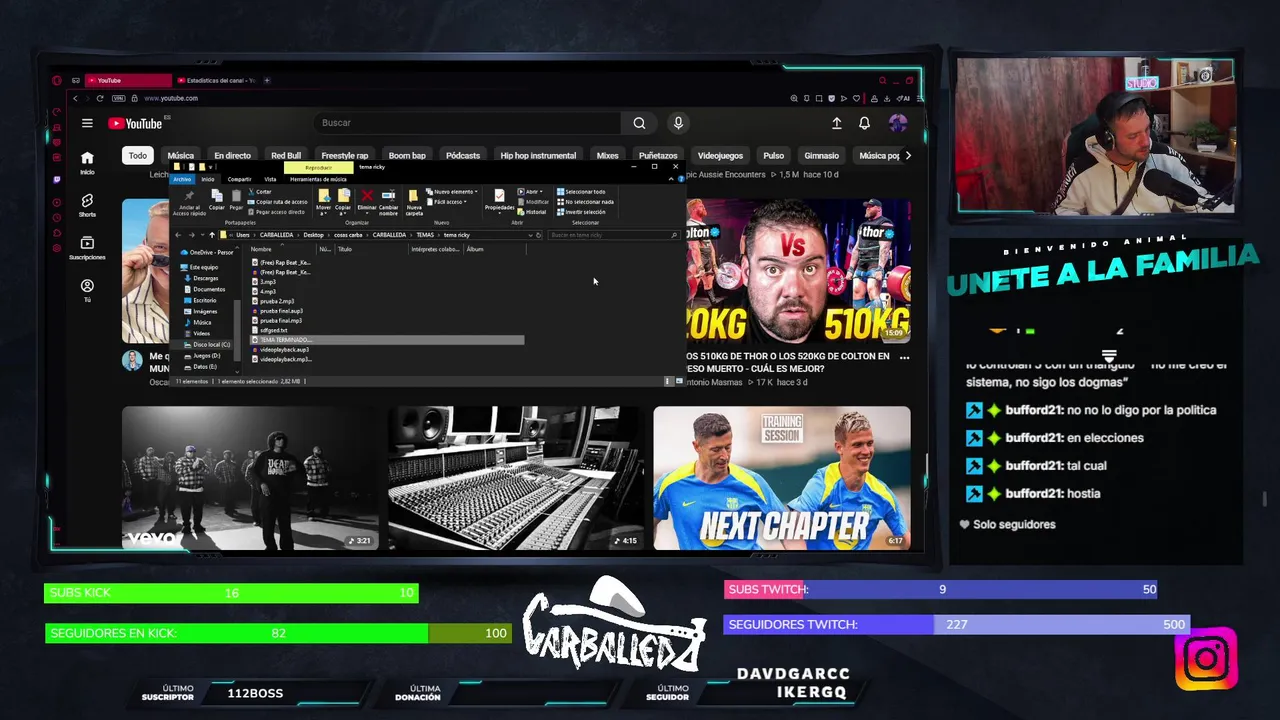Expand the Copiar a dropdown

pos(343,211)
